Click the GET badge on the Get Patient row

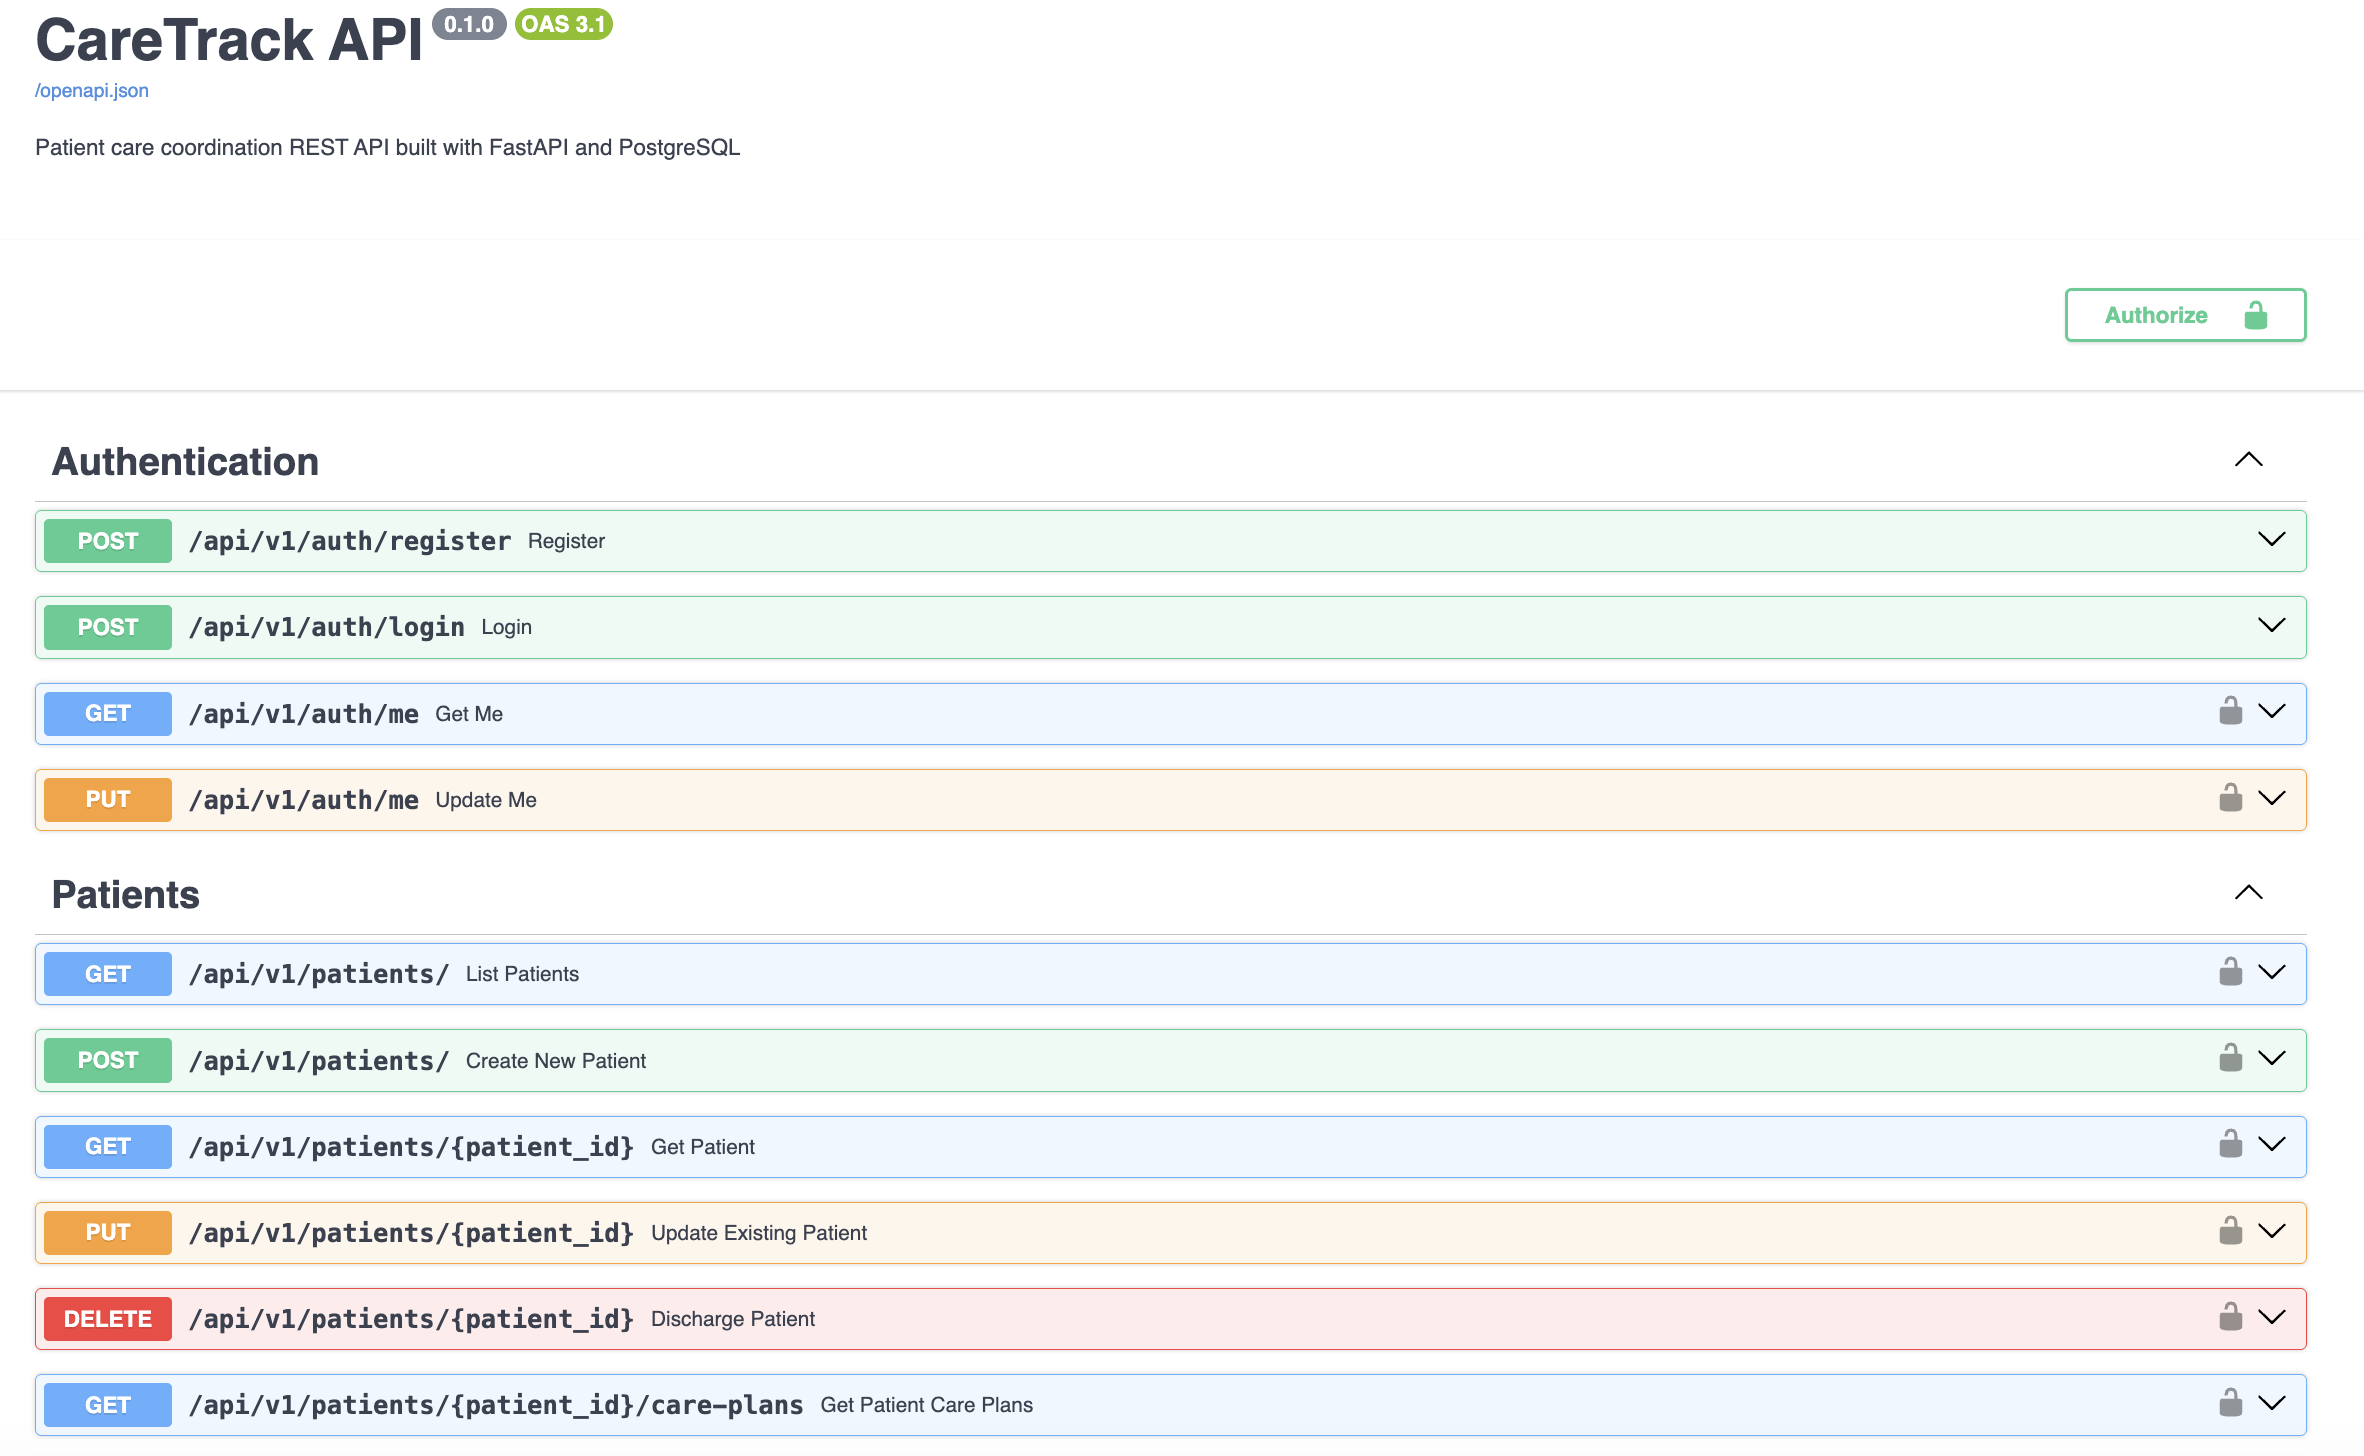coord(108,1146)
